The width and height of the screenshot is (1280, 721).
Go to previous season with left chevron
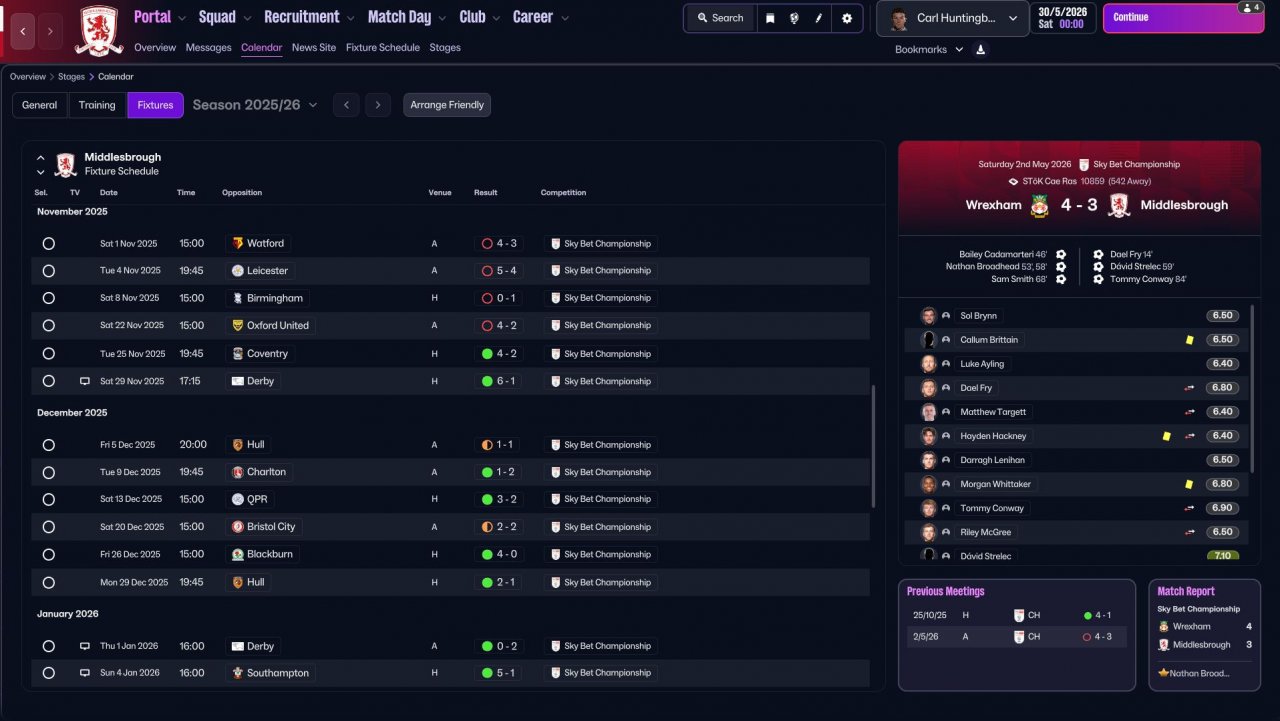(x=346, y=105)
